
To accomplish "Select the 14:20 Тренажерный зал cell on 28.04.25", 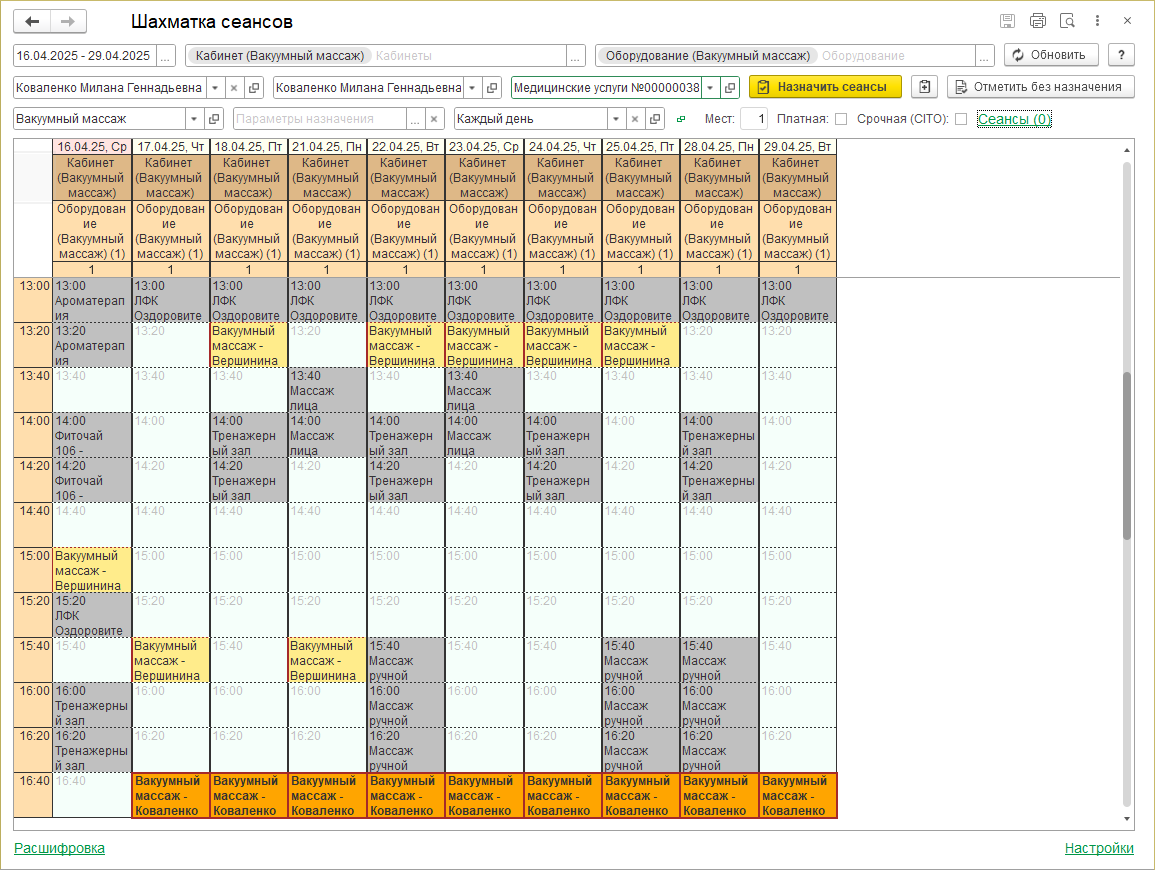I will (719, 480).
